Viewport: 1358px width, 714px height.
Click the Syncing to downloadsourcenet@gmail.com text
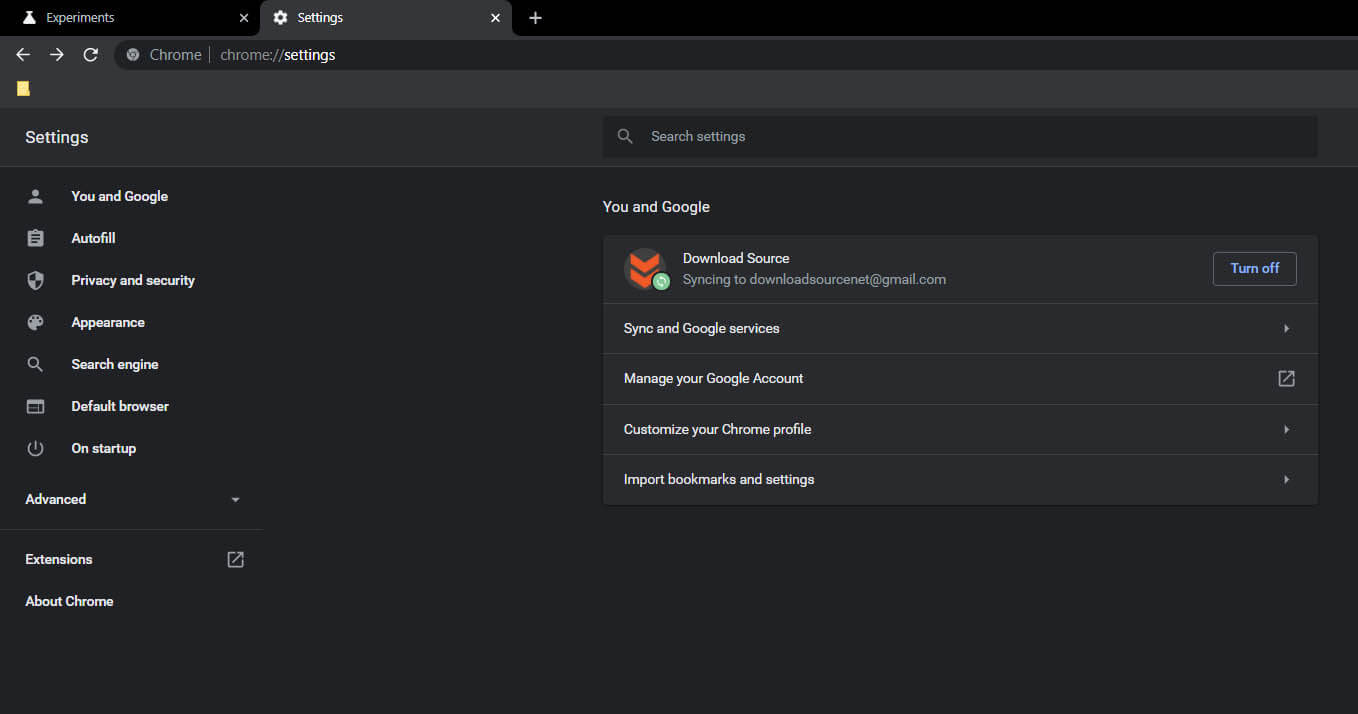[x=814, y=279]
